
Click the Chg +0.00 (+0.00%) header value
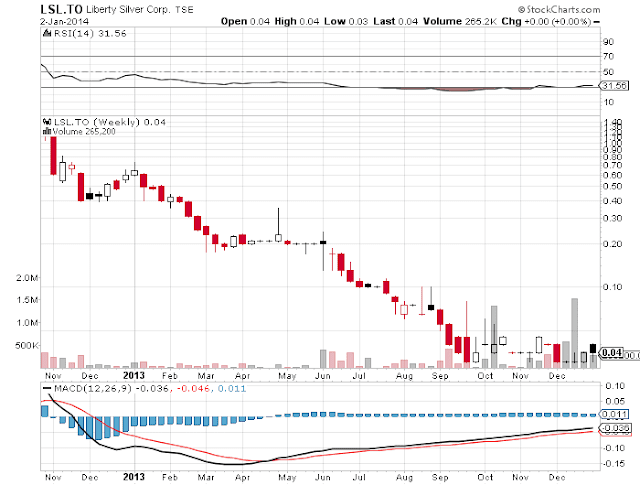tap(546, 21)
